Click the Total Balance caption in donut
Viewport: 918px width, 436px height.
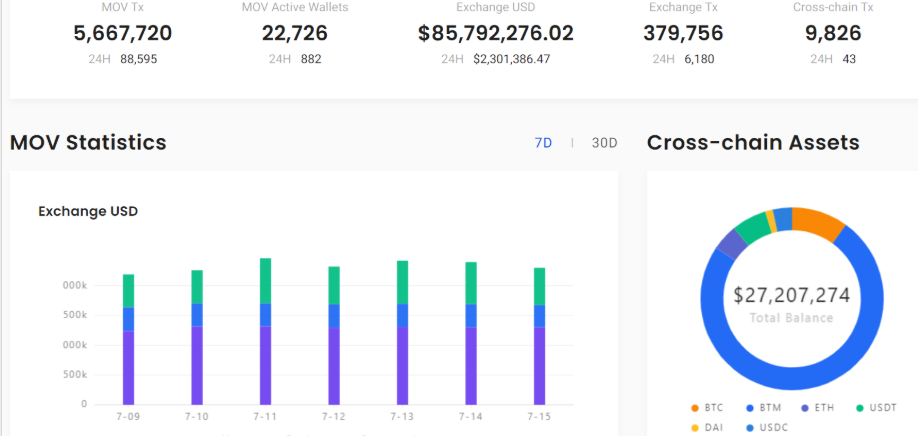(792, 318)
